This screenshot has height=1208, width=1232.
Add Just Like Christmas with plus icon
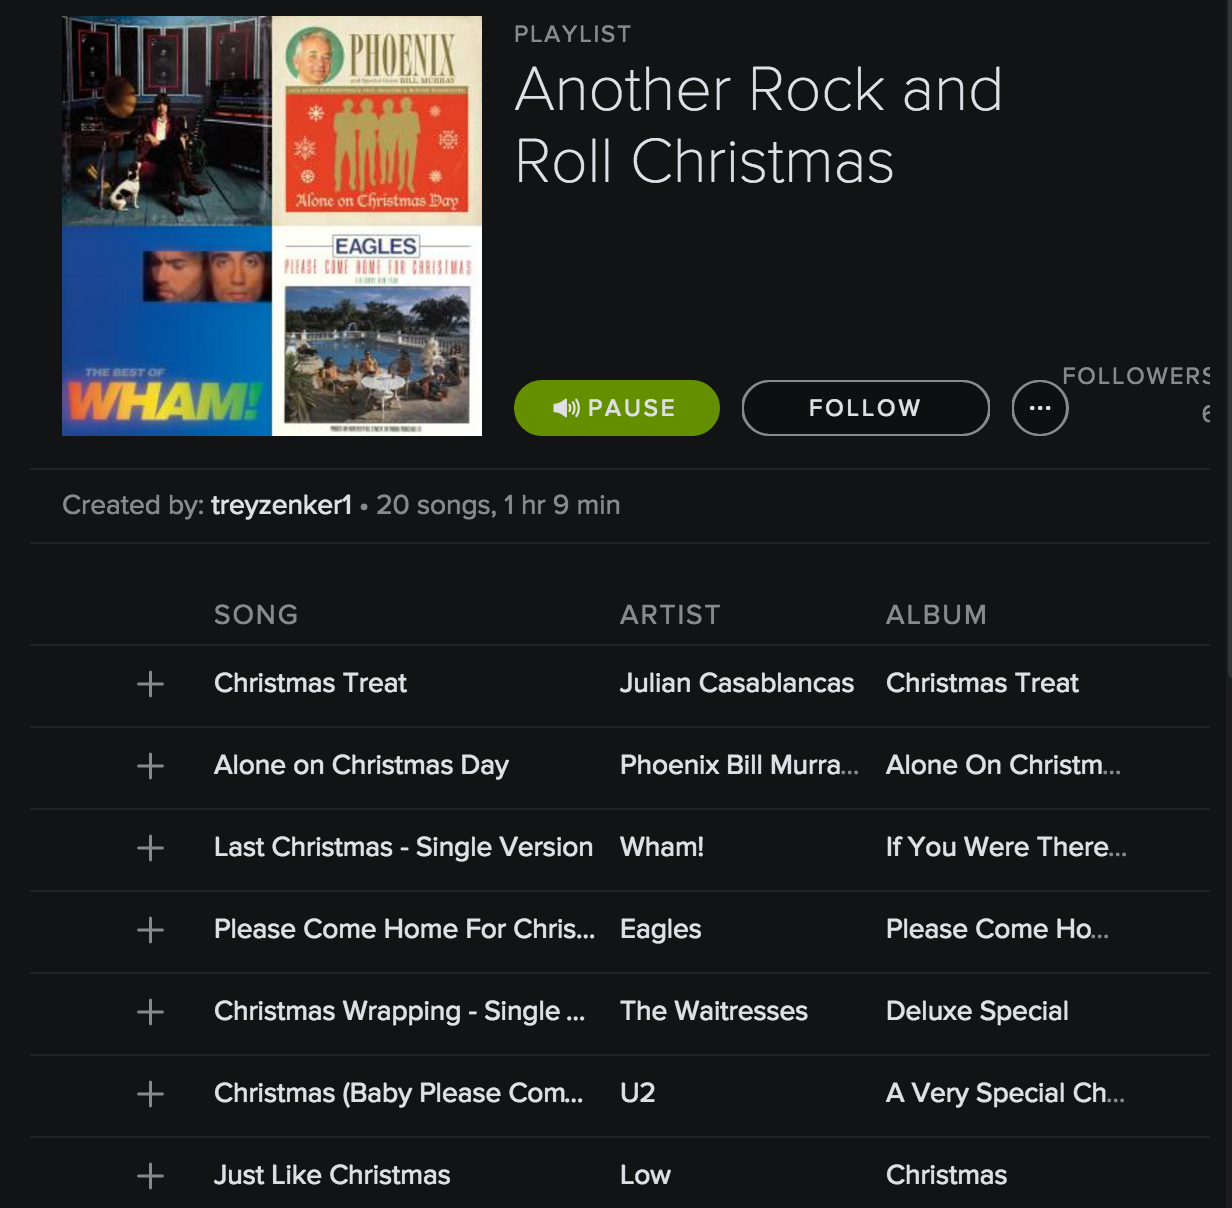tap(150, 1176)
